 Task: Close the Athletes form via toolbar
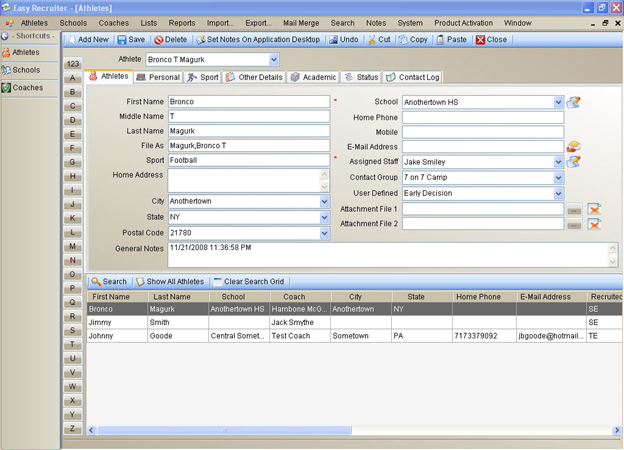(491, 39)
